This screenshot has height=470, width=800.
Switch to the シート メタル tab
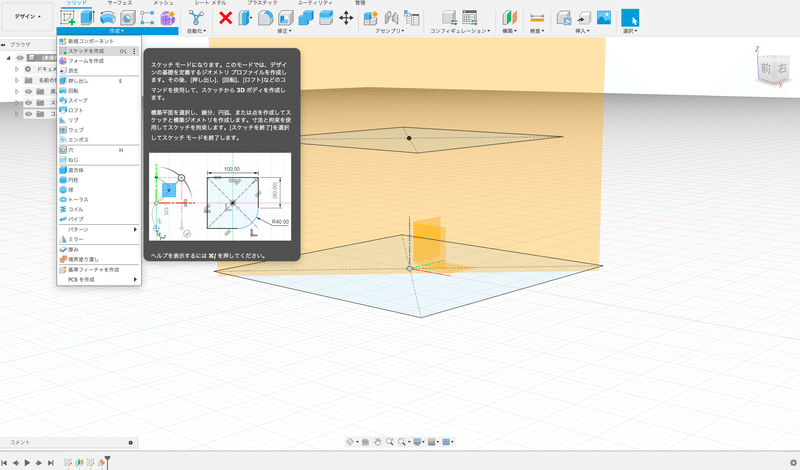click(x=210, y=3)
